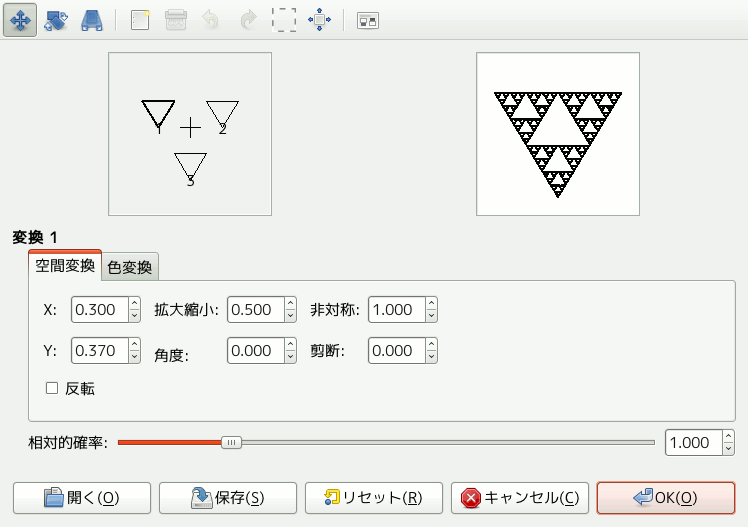Open the Render Options icon
The width and height of the screenshot is (748, 527).
pyautogui.click(x=367, y=20)
